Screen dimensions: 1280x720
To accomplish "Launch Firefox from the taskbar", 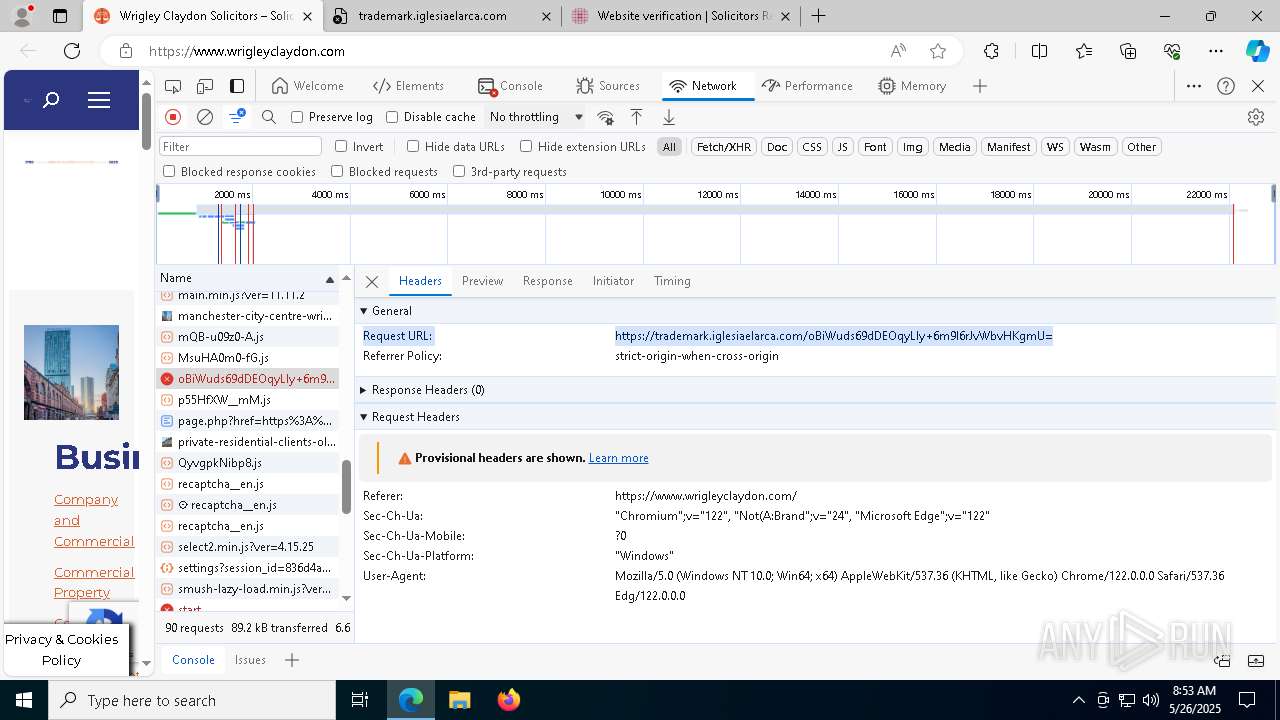I will coord(508,700).
